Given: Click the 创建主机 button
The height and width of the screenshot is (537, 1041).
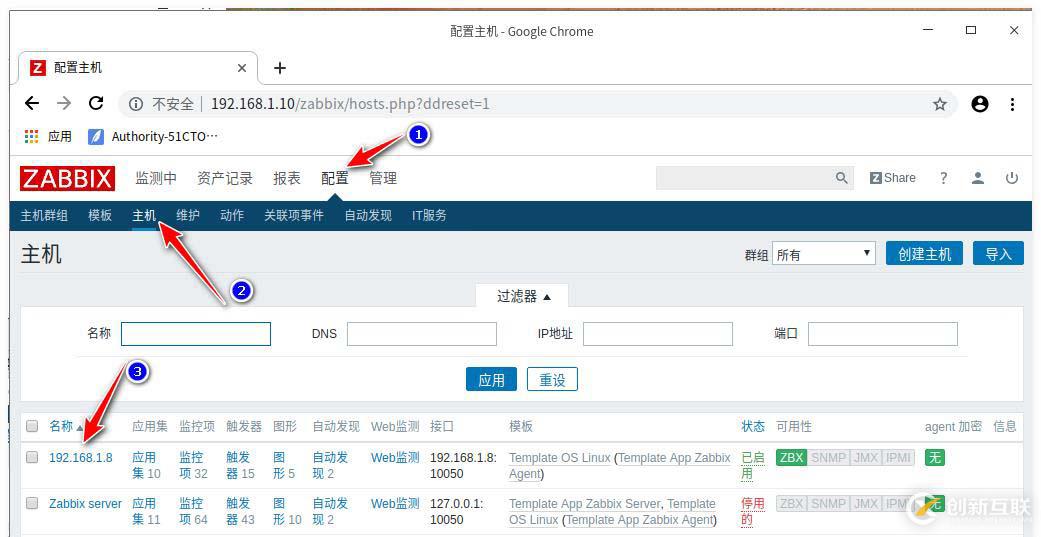Looking at the screenshot, I should click(x=924, y=254).
